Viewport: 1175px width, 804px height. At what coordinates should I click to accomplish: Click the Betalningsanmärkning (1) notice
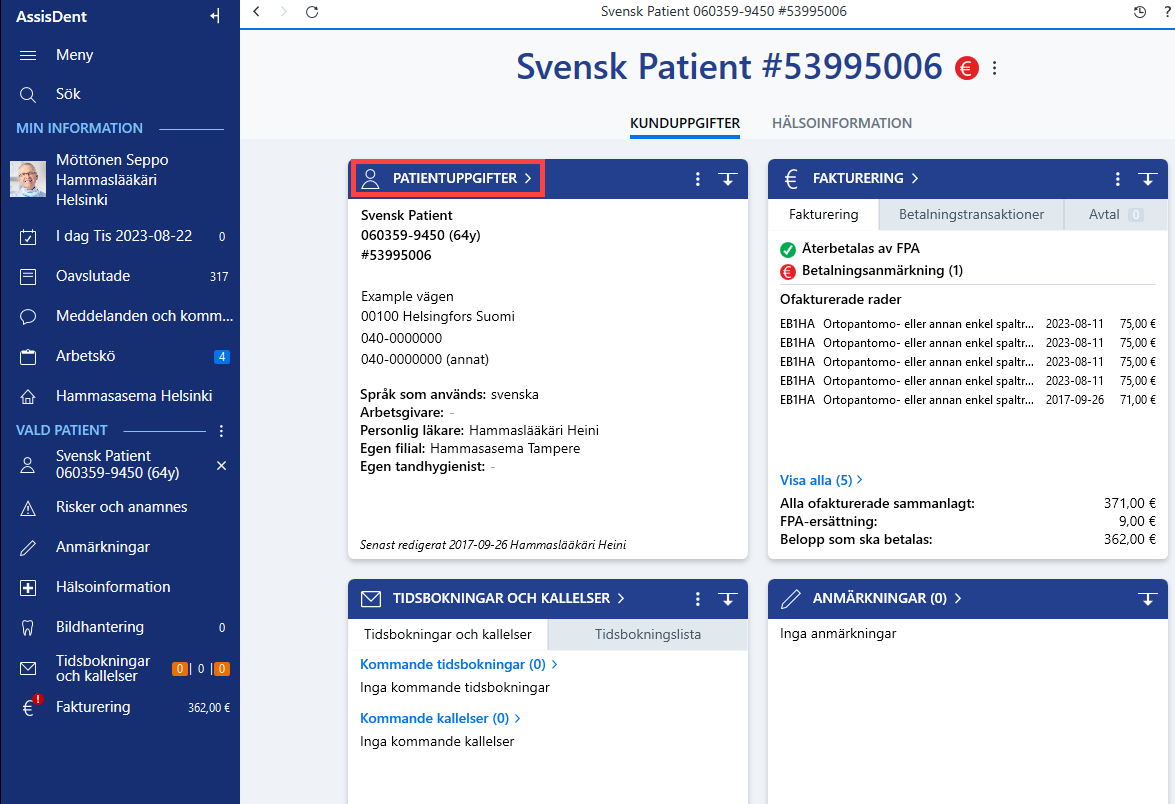point(872,270)
